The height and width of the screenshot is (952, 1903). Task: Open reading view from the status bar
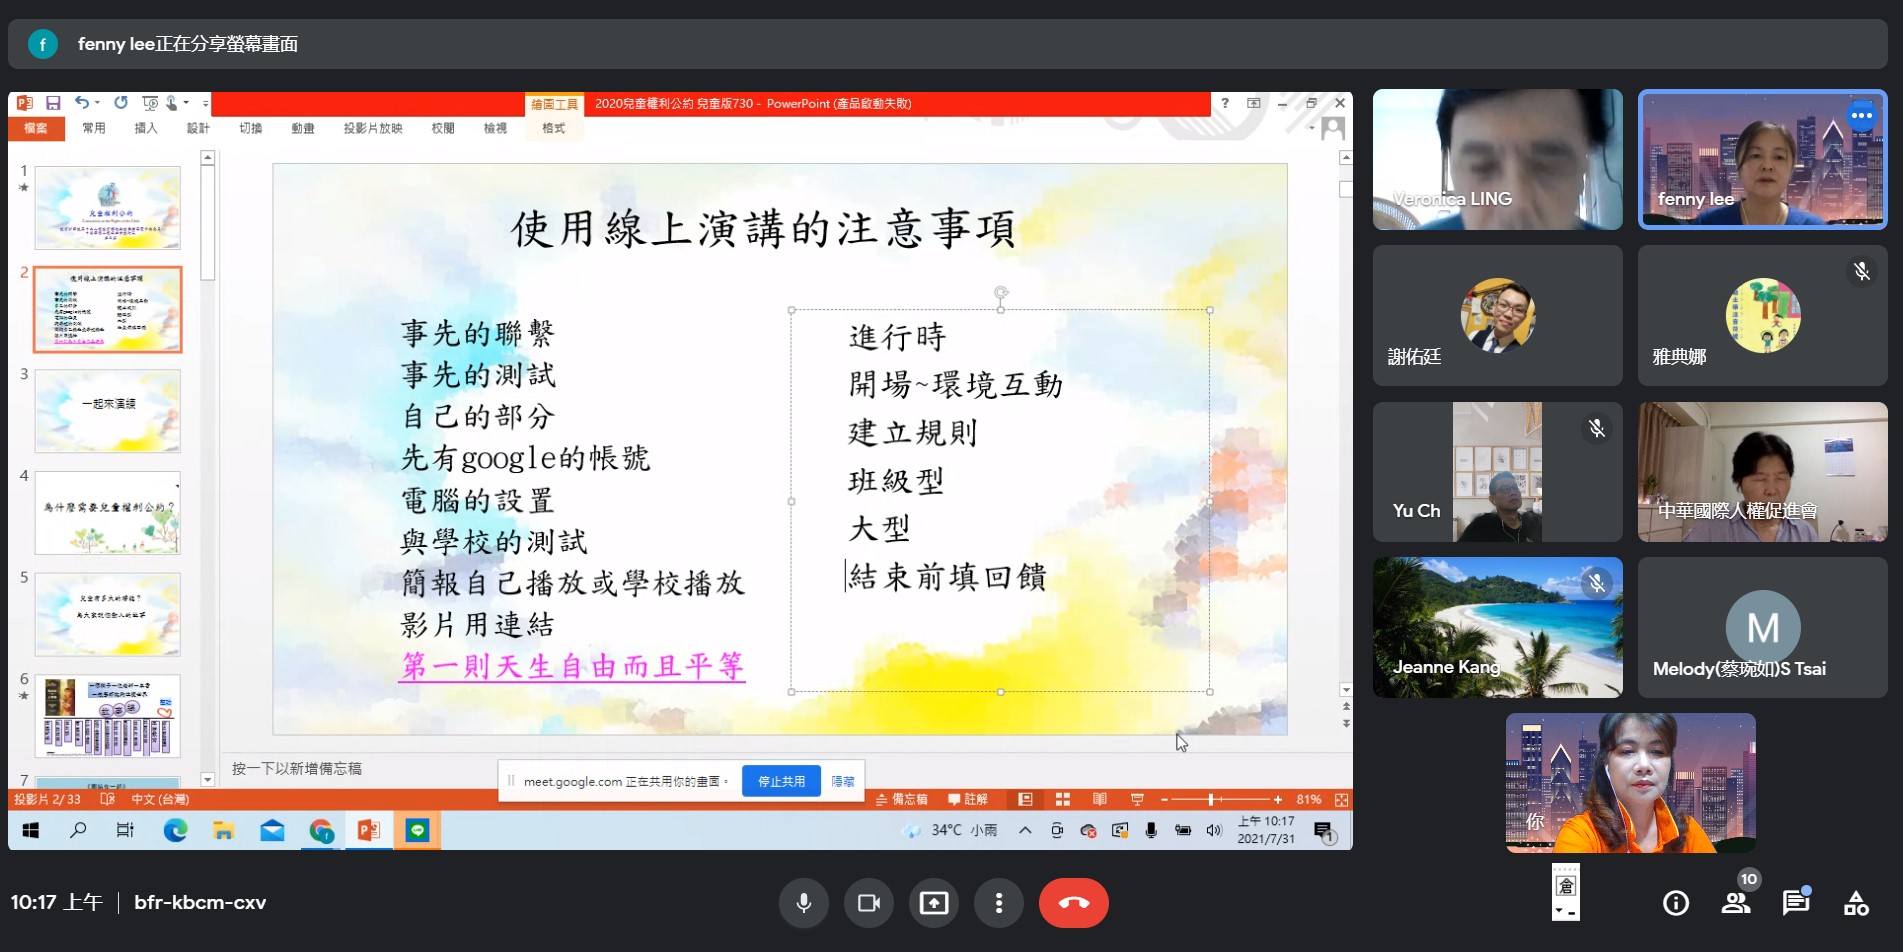(1099, 799)
